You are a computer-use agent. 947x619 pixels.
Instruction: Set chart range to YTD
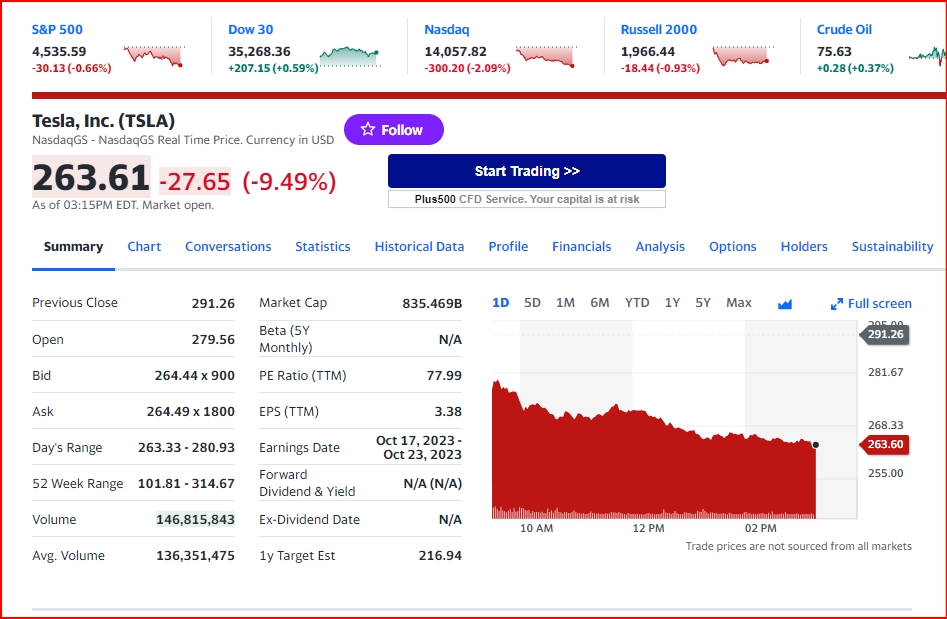point(636,303)
